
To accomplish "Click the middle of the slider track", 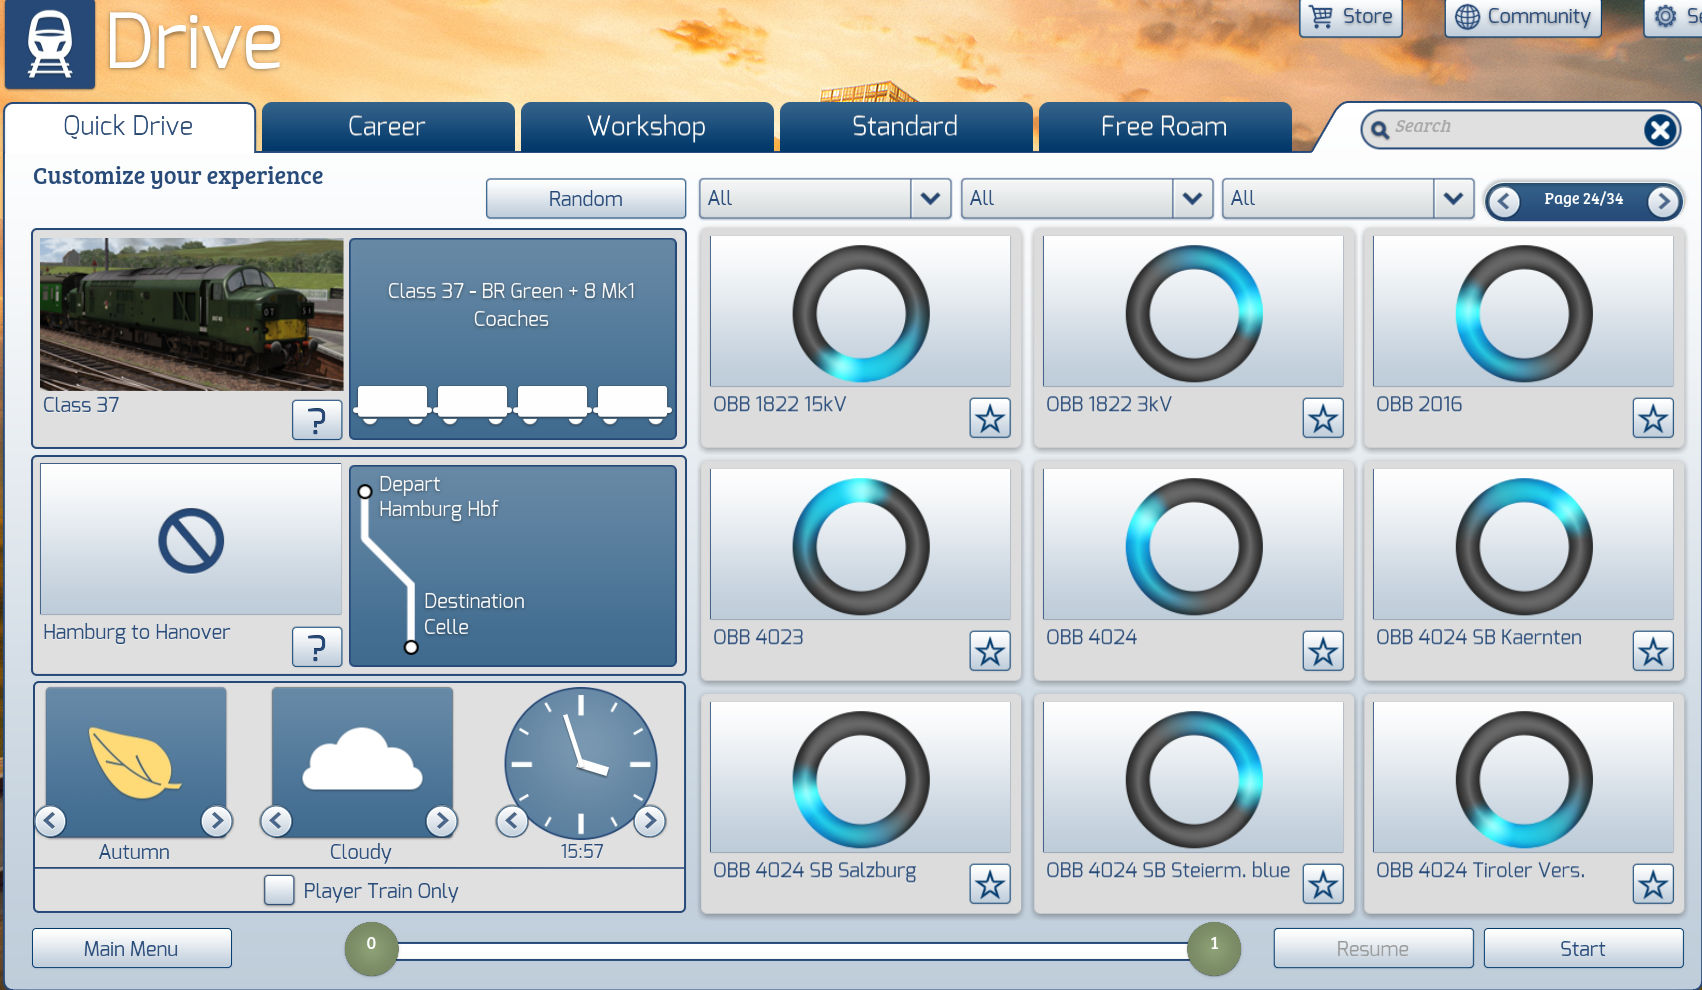I will [792, 950].
